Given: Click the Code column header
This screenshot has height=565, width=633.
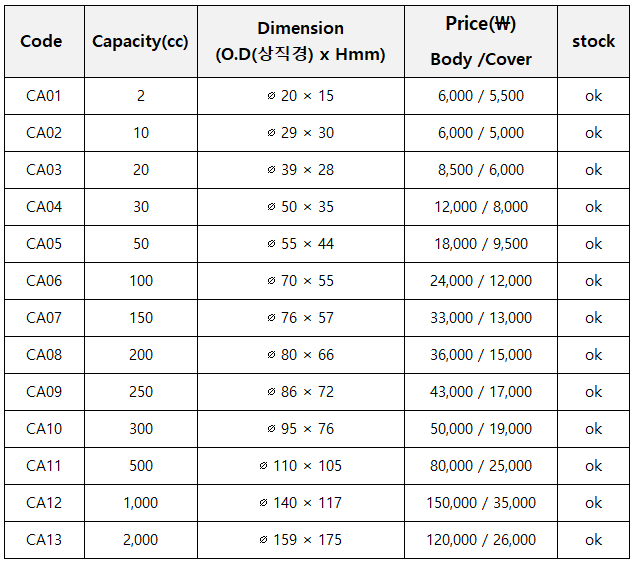Looking at the screenshot, I should click(44, 41).
